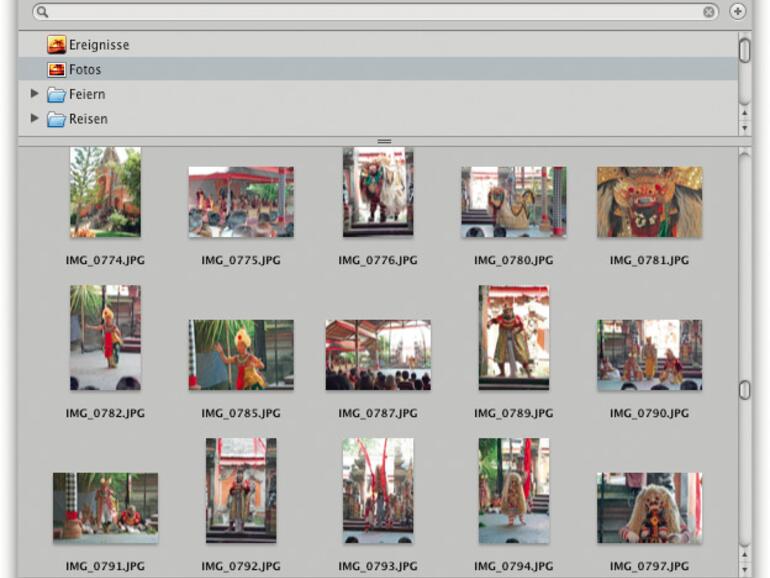Select thumbnail IMG_0785.JPG
The width and height of the screenshot is (770, 578).
[x=241, y=355]
